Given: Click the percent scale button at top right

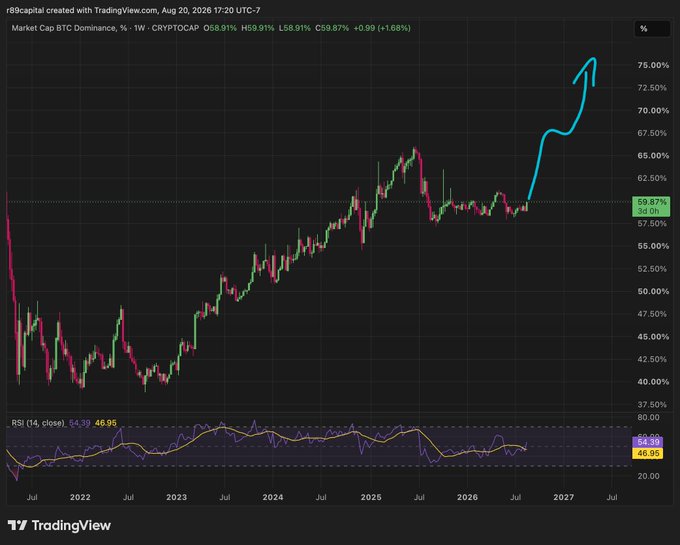Looking at the screenshot, I should click(x=652, y=29).
